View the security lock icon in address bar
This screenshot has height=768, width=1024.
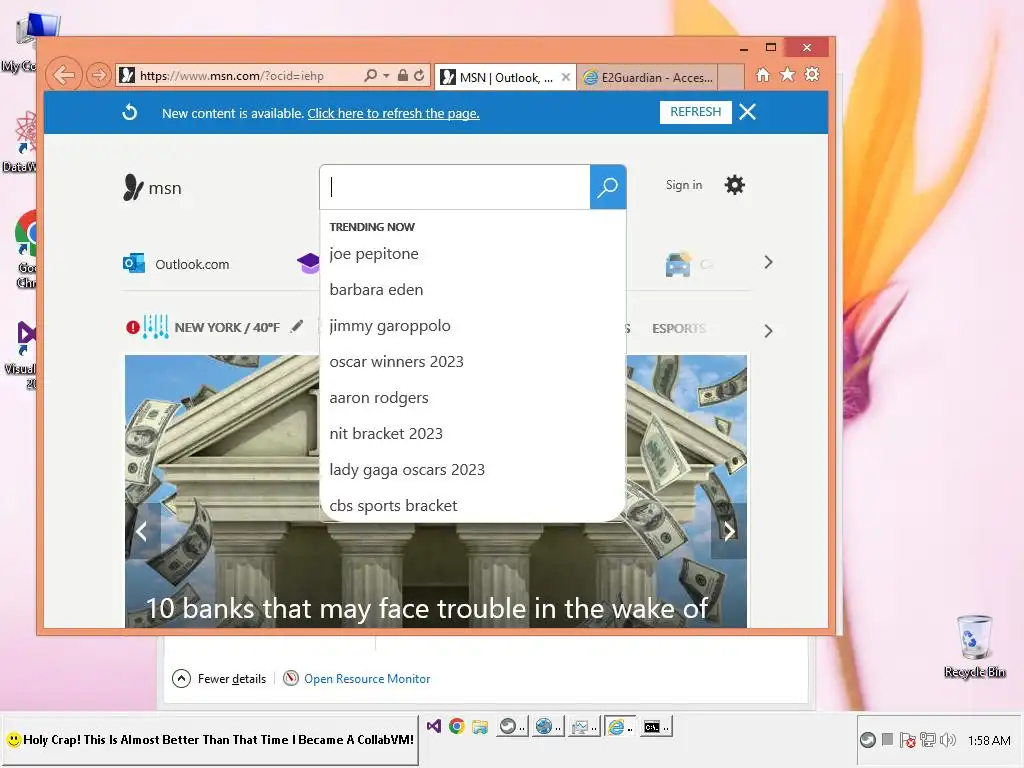[403, 76]
